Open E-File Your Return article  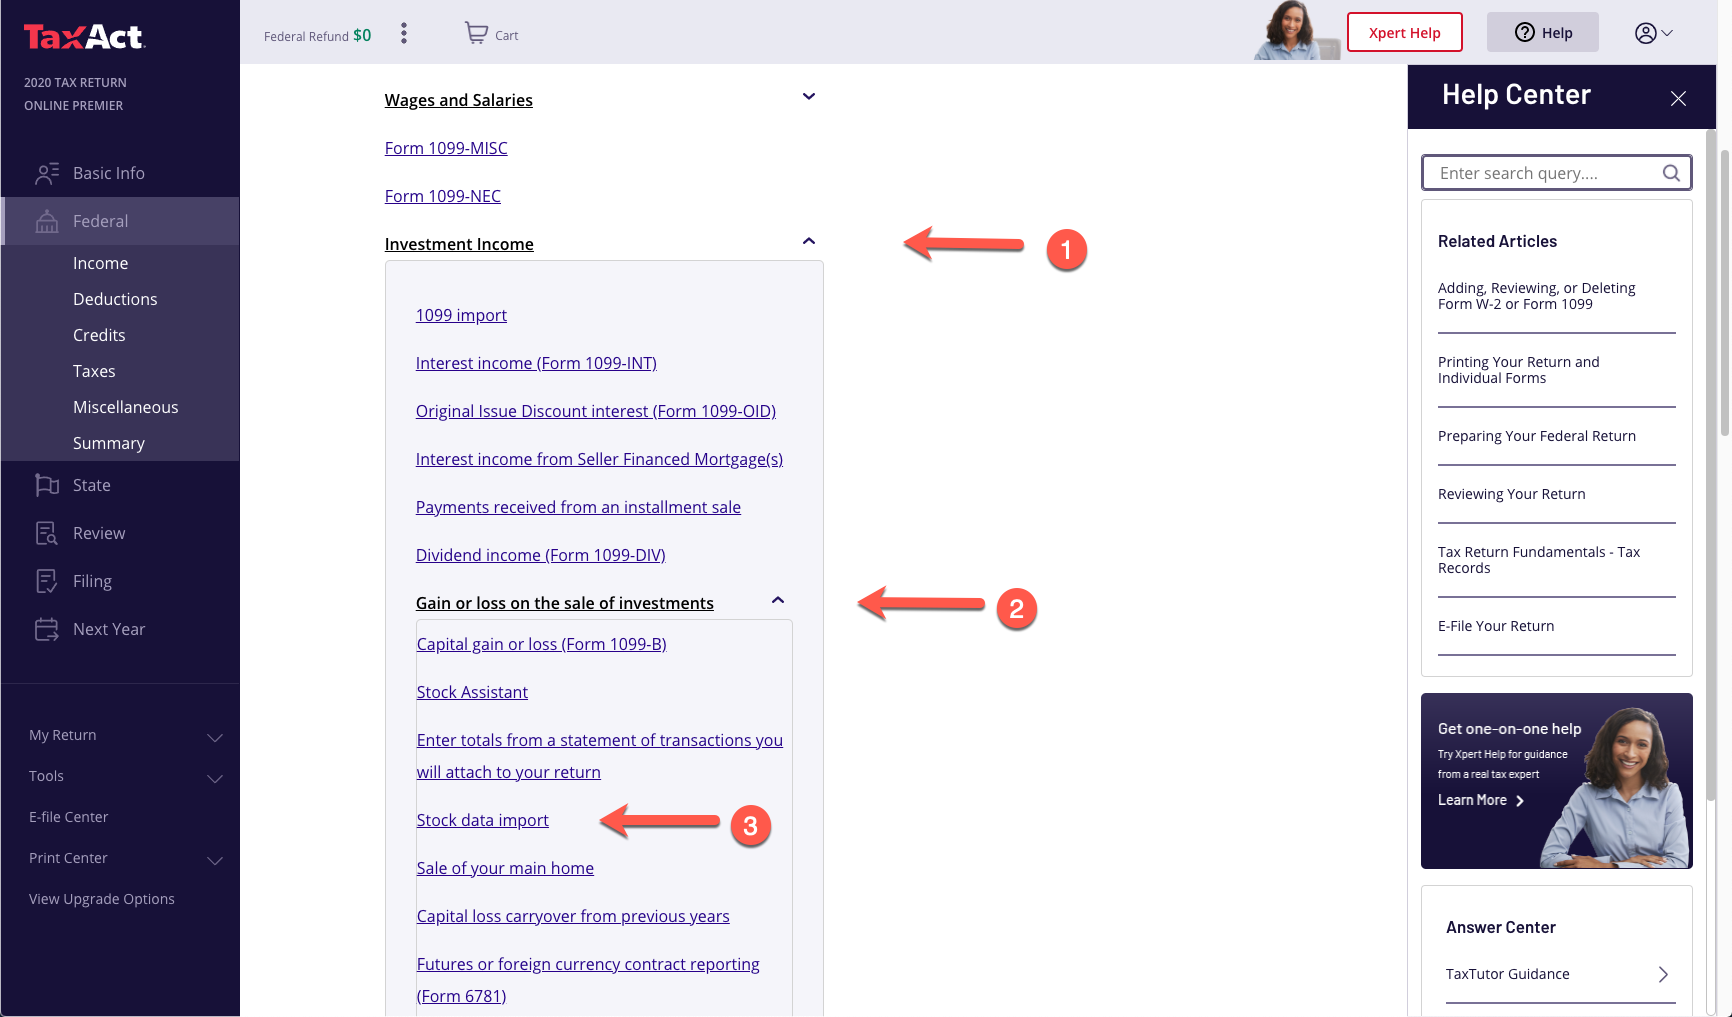click(1496, 626)
